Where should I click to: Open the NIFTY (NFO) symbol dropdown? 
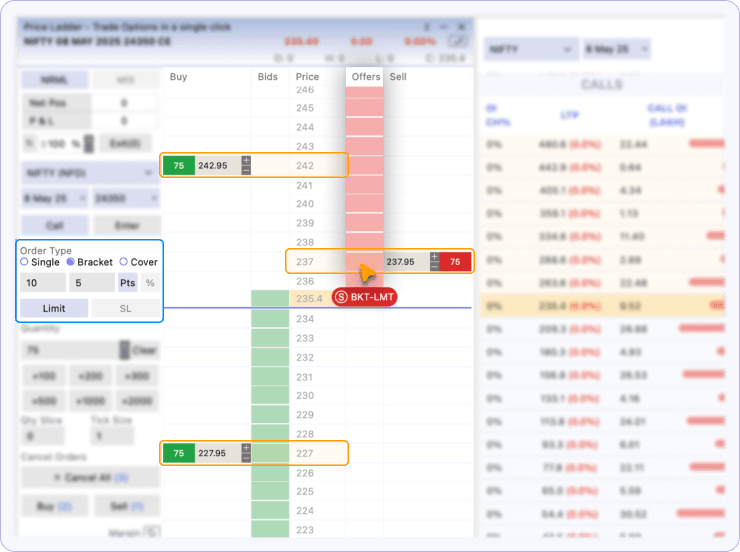click(90, 173)
